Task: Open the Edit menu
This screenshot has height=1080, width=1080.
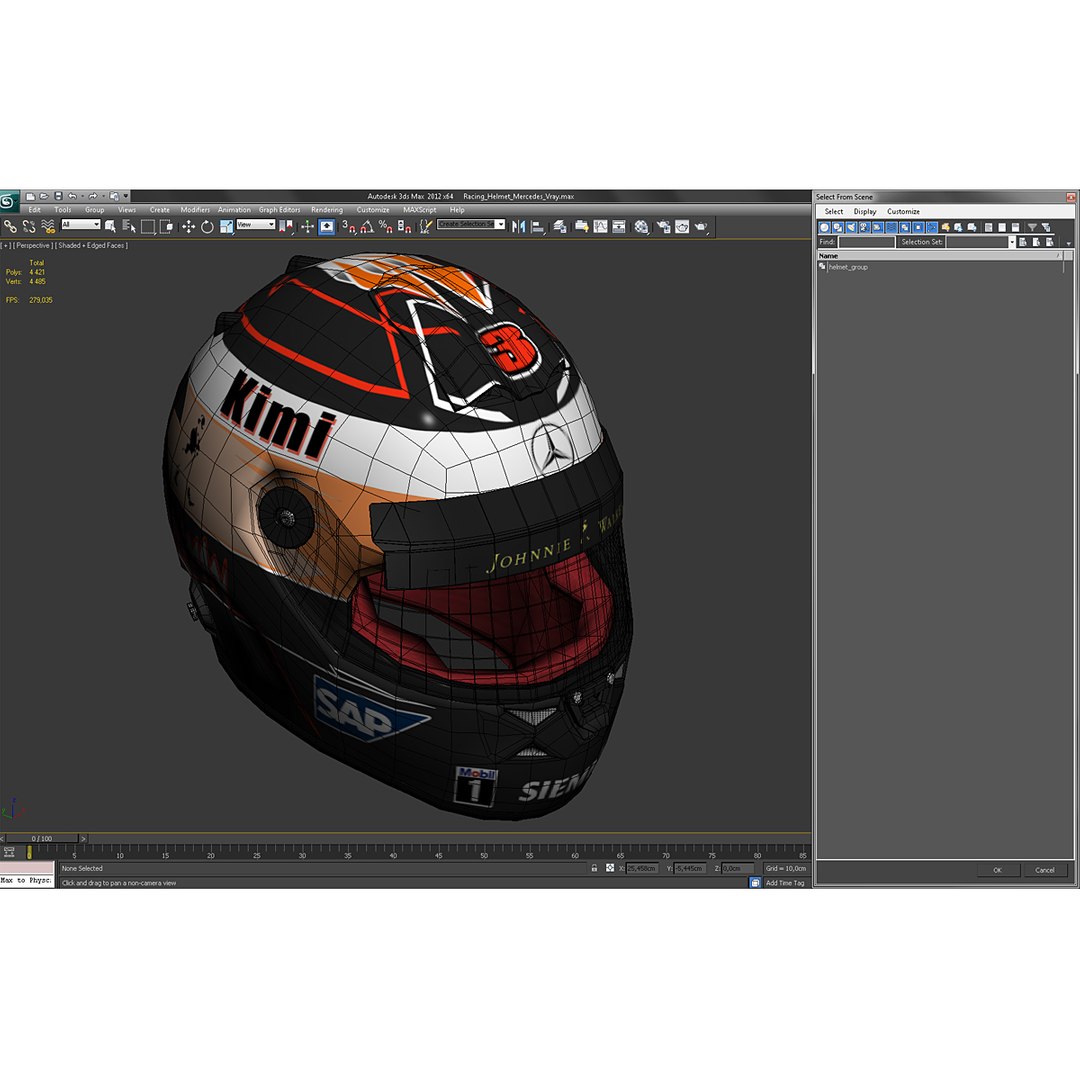Action: point(34,210)
